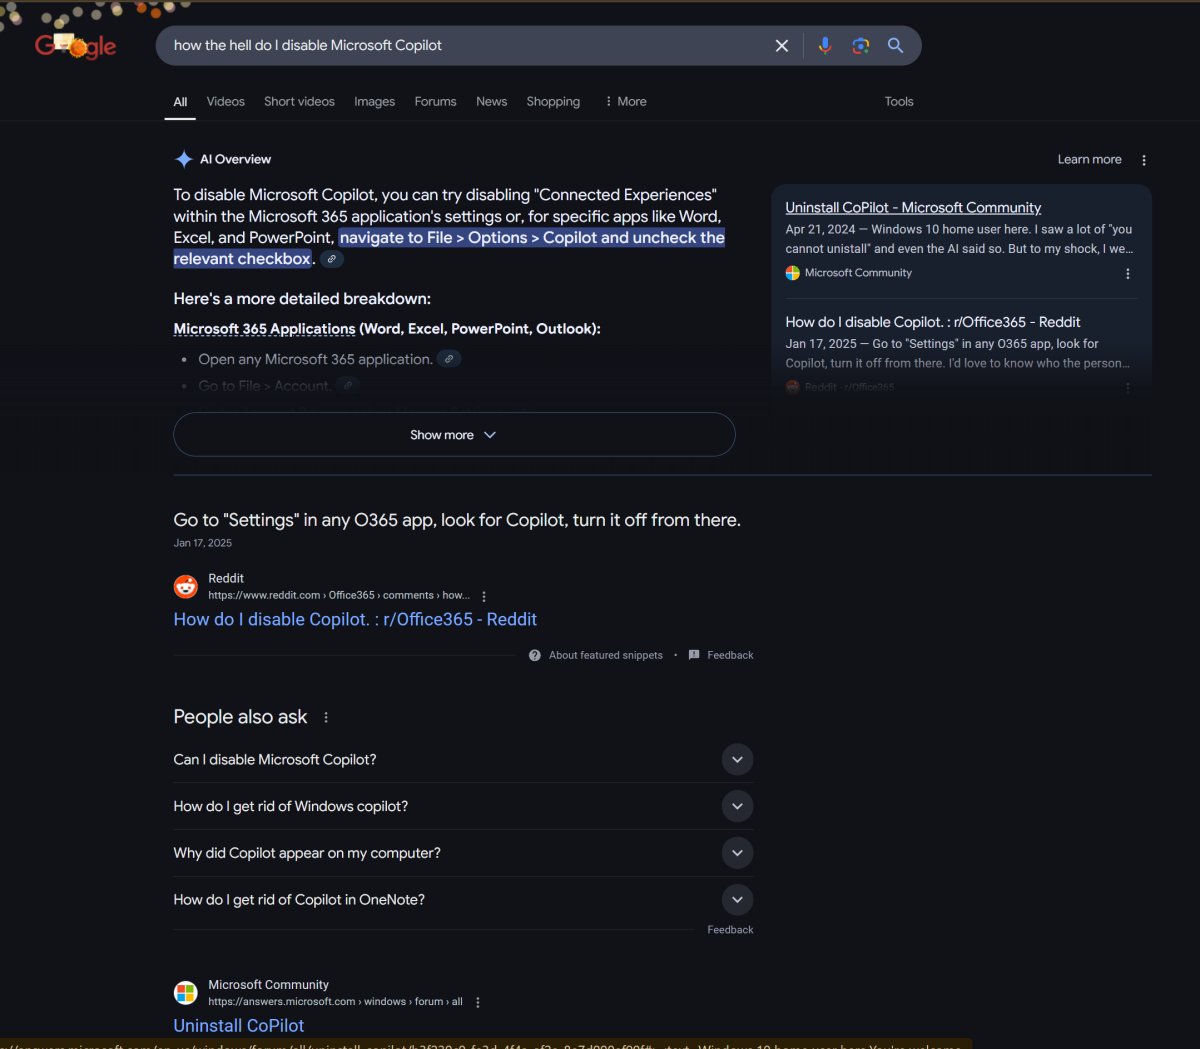Screen dimensions: 1200x1049
Task: Switch to the Videos tab
Action: (x=226, y=102)
